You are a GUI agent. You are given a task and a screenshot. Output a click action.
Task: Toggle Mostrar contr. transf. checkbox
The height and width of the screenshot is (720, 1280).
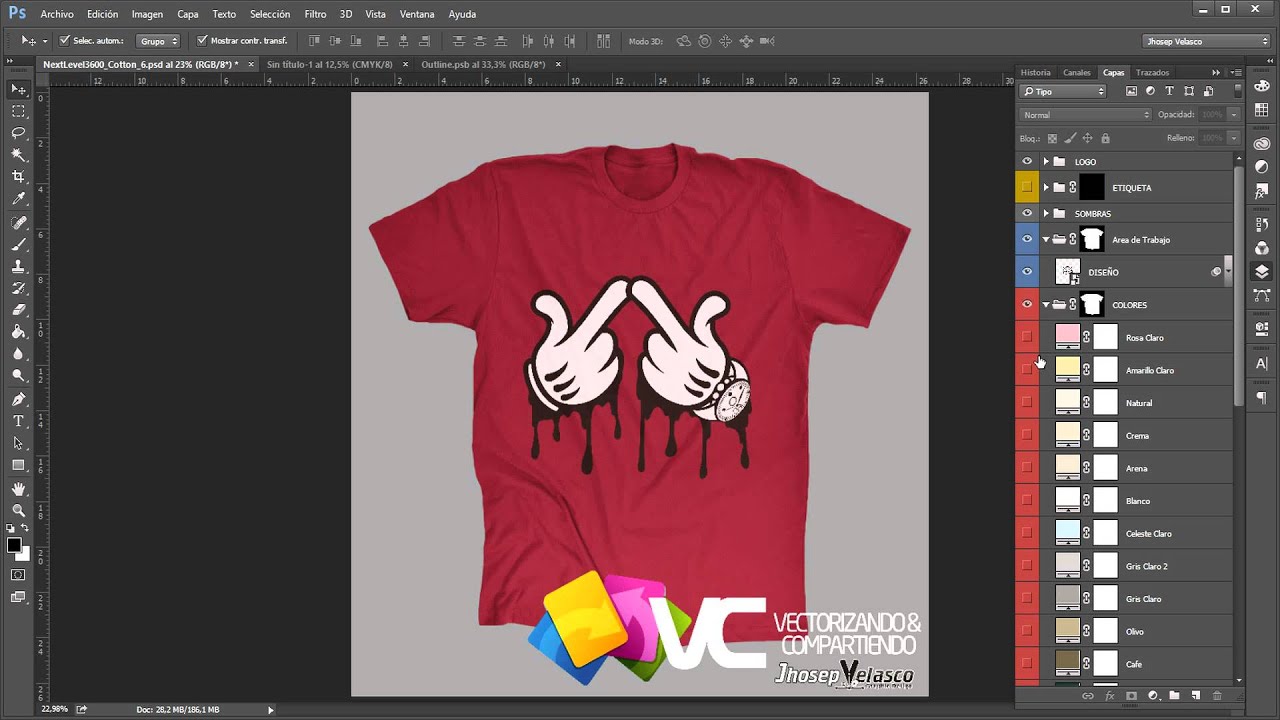click(202, 41)
